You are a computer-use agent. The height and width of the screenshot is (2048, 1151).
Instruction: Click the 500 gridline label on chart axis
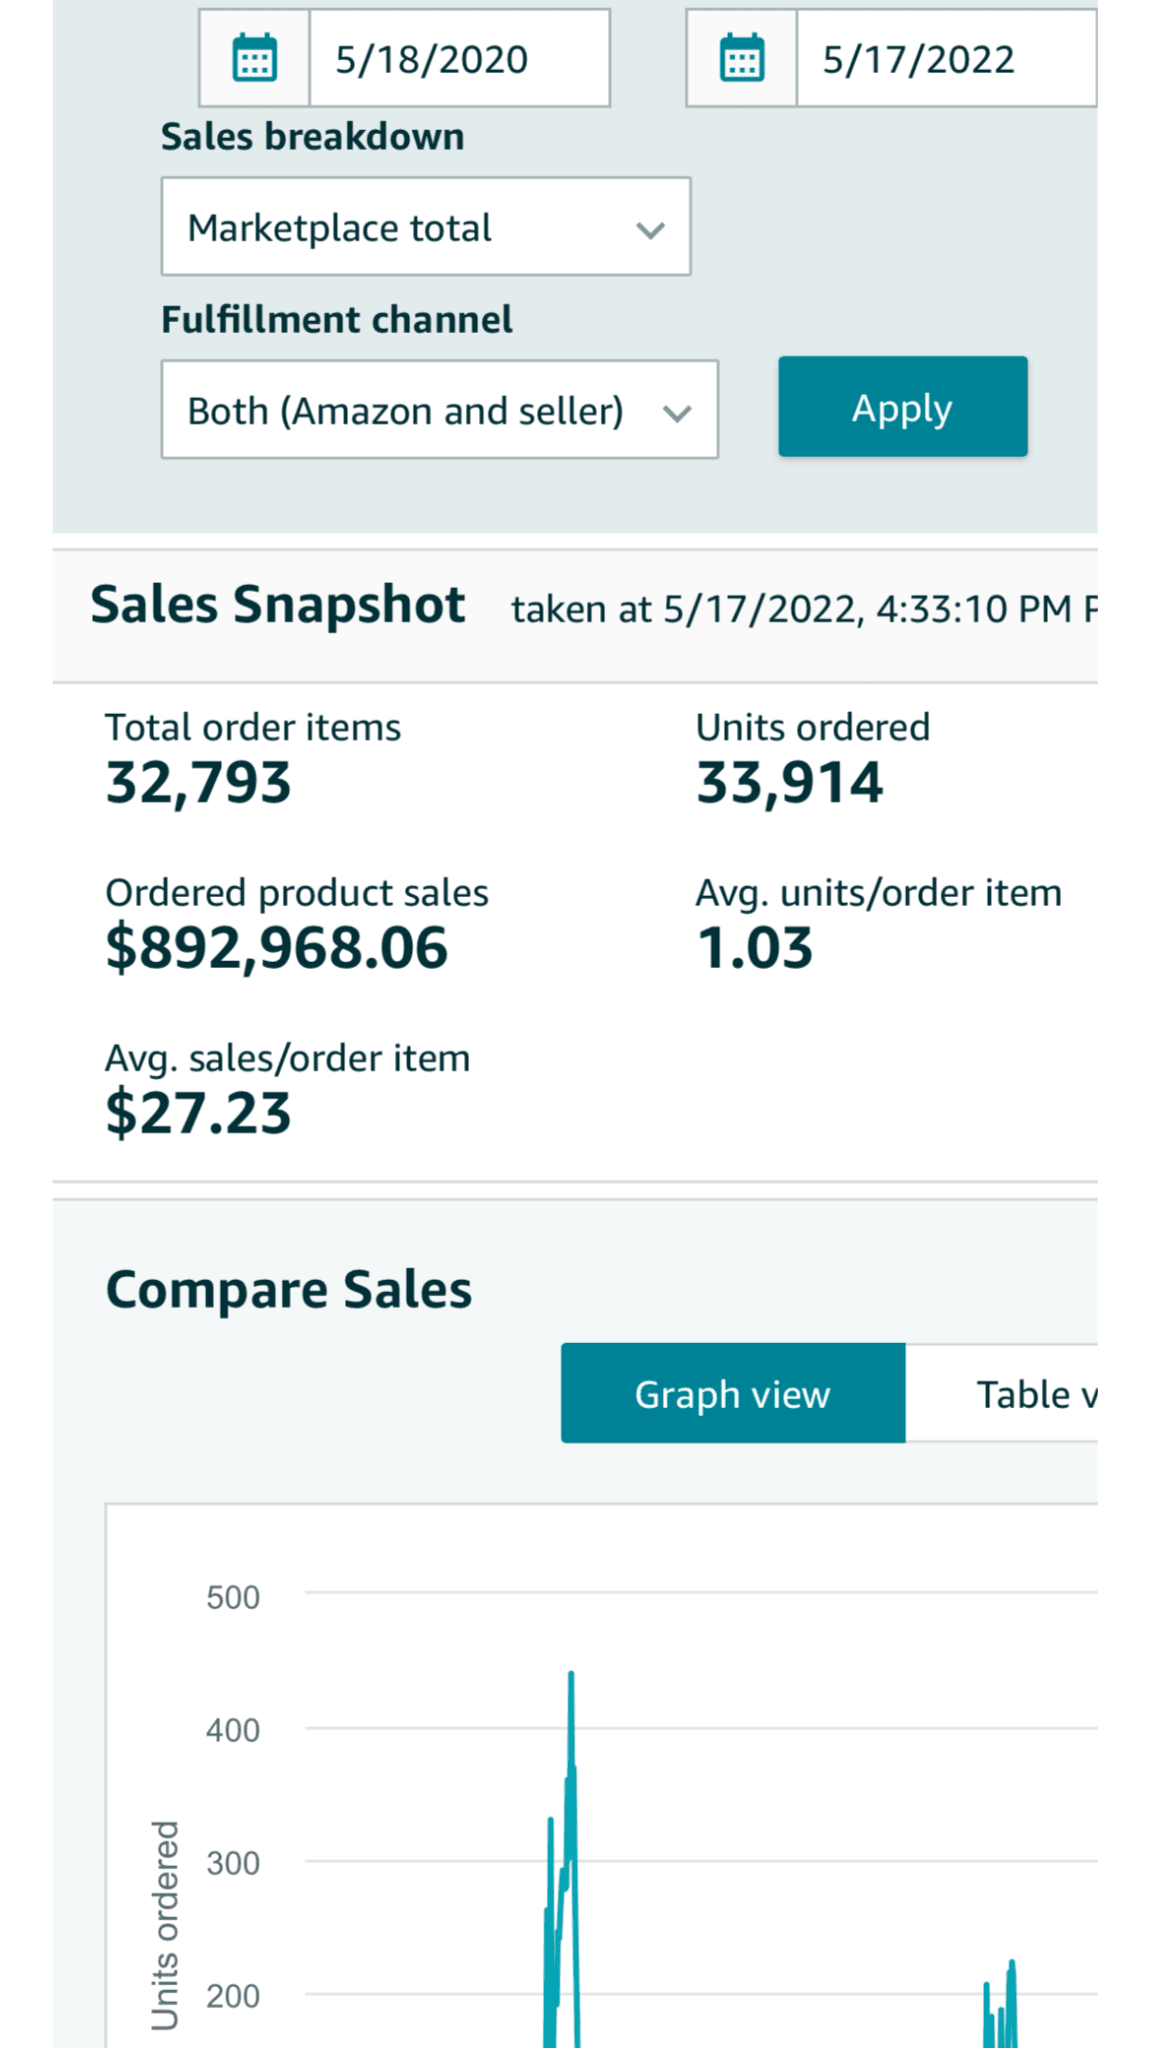[233, 1597]
